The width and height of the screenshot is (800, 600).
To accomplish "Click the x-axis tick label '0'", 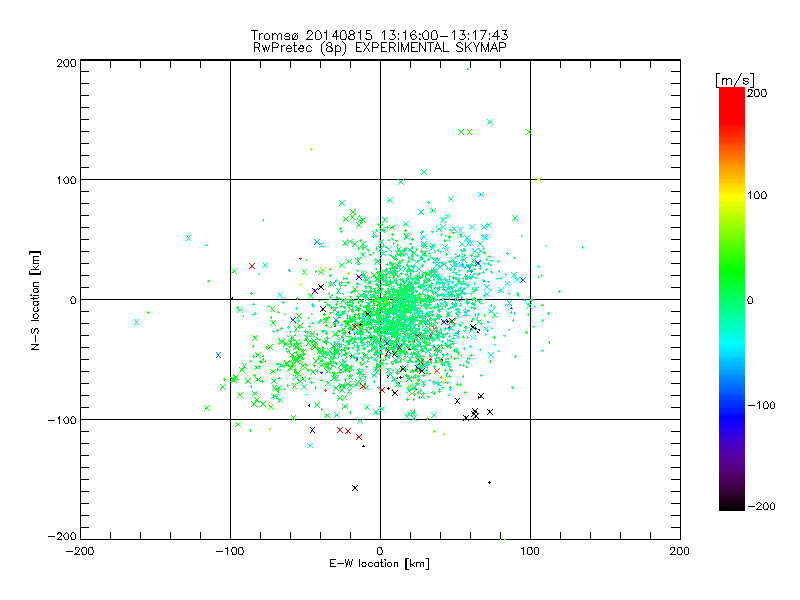I will click(x=380, y=551).
